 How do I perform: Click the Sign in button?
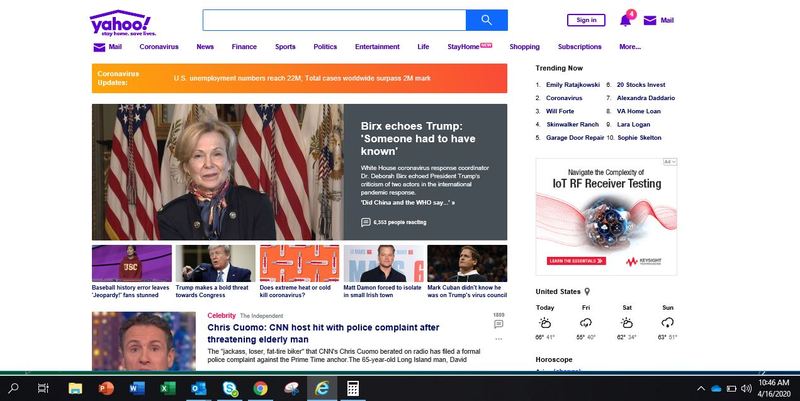pos(586,20)
